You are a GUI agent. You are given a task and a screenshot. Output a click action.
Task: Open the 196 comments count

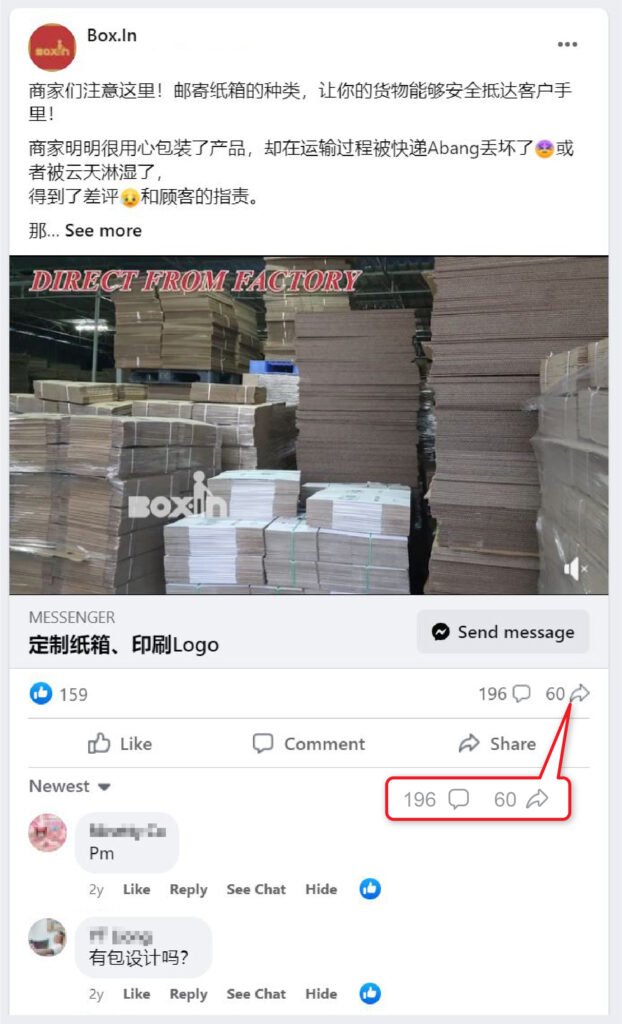504,694
